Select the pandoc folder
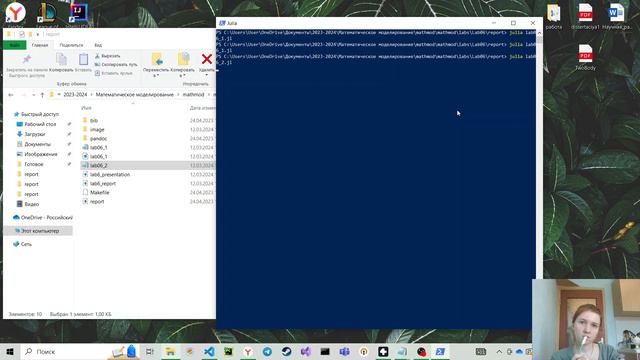Screen dimensions: 640x360 pyautogui.click(x=98, y=138)
